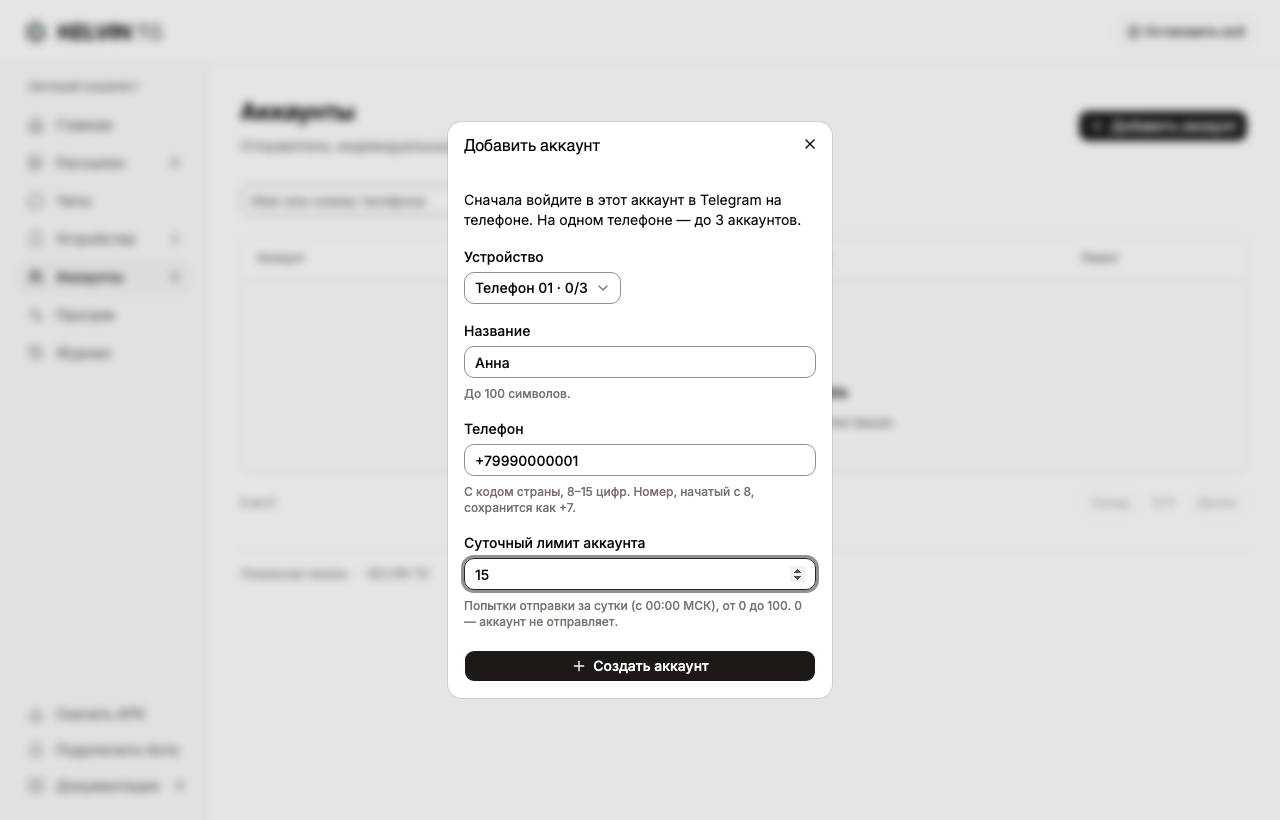Click the Суточный лимит аккаунта number field
The image size is (1280, 820).
[x=640, y=574]
